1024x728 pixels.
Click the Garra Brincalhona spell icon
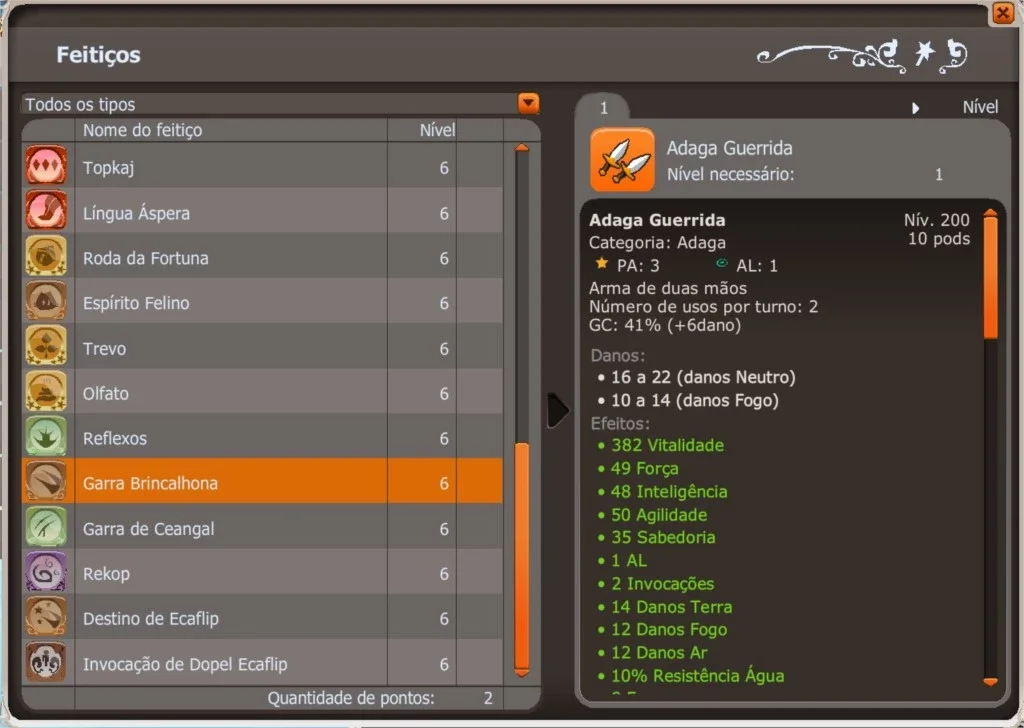click(46, 481)
